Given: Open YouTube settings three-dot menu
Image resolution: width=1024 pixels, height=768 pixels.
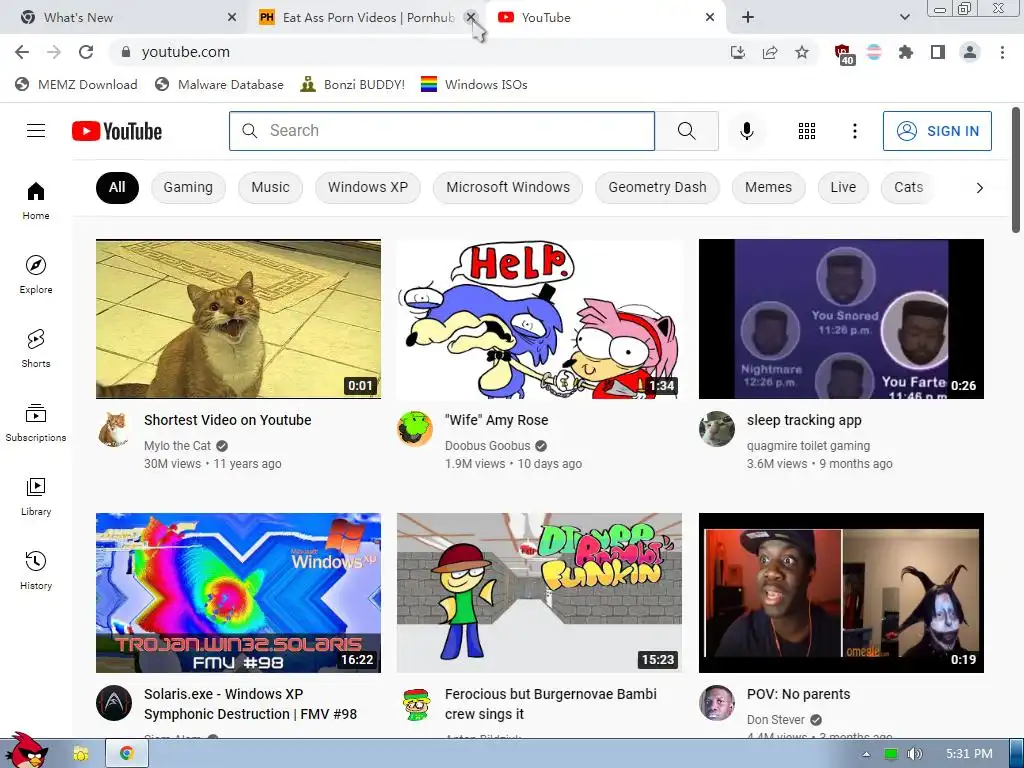Looking at the screenshot, I should tap(854, 131).
